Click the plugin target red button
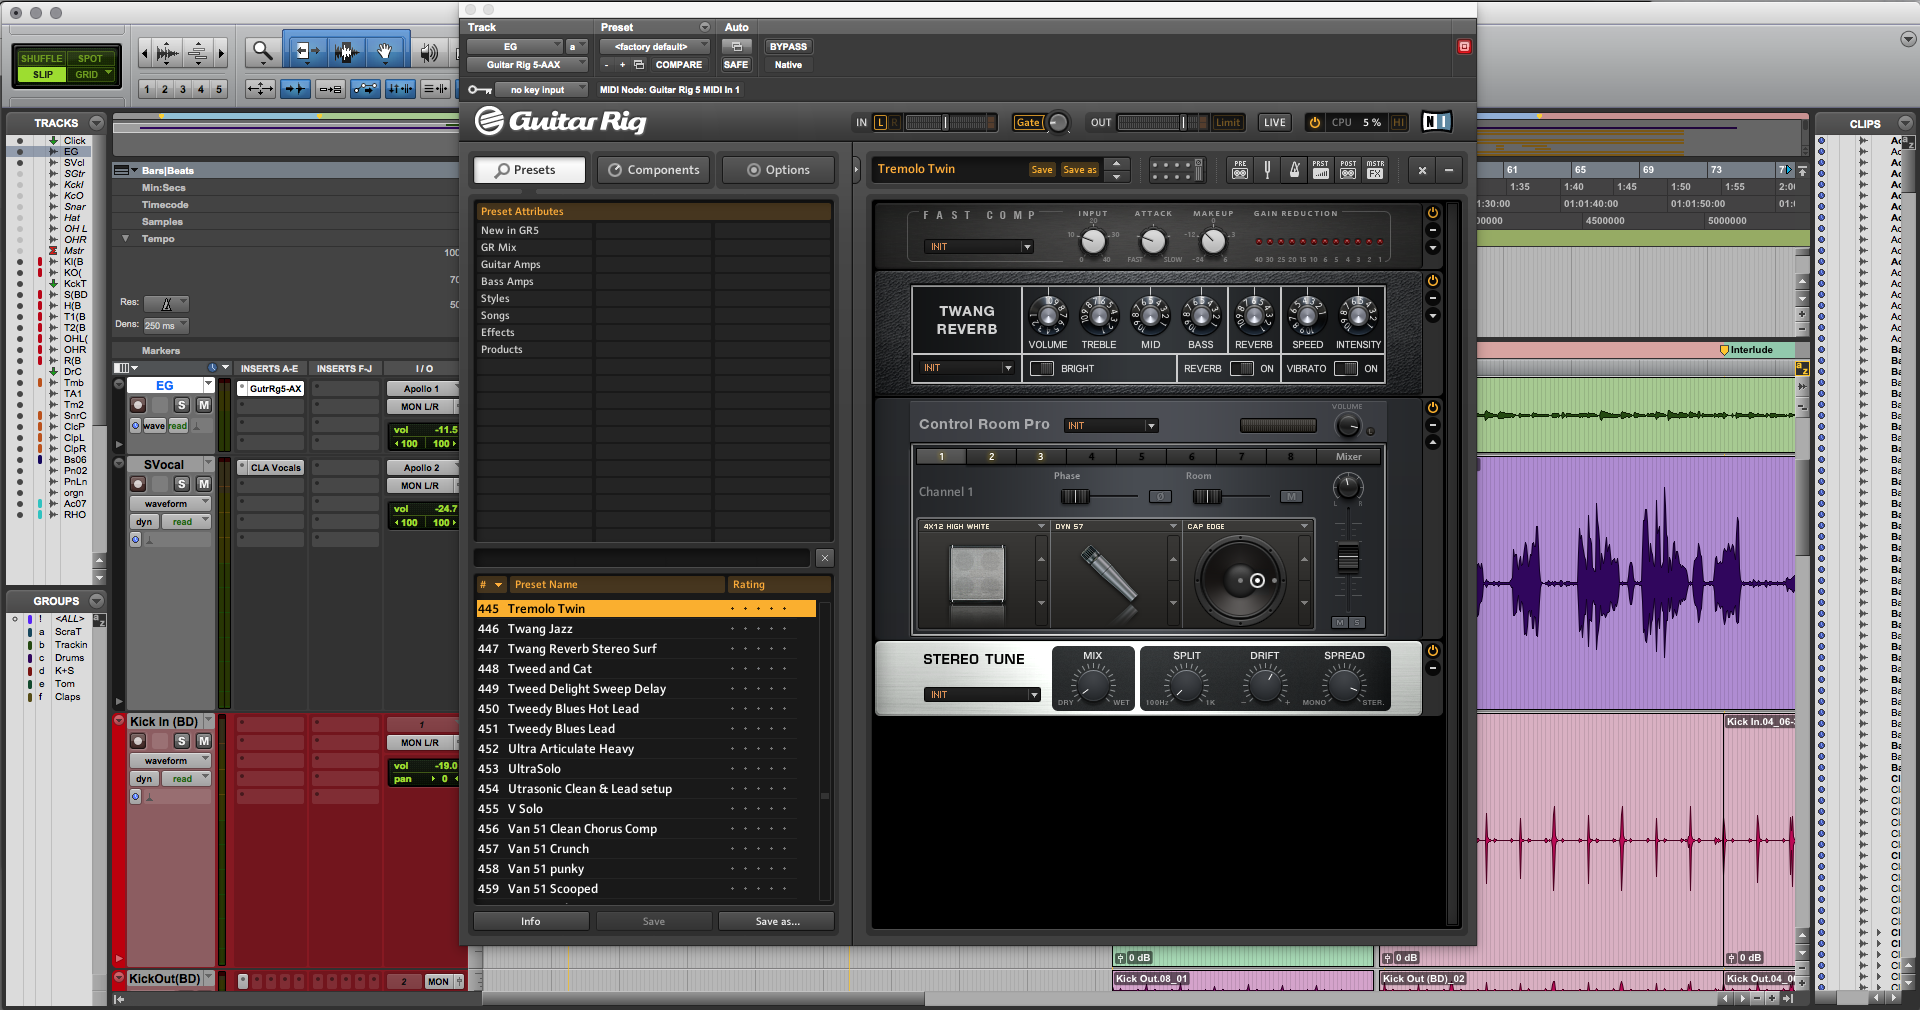This screenshot has height=1010, width=1920. point(1464,46)
